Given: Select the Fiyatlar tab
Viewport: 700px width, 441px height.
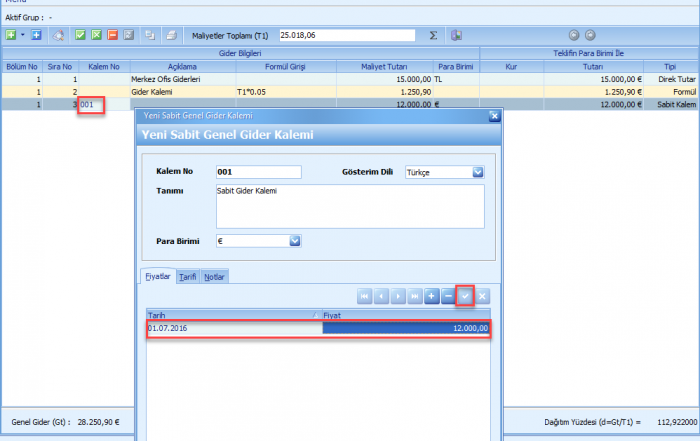Looking at the screenshot, I should [x=158, y=277].
